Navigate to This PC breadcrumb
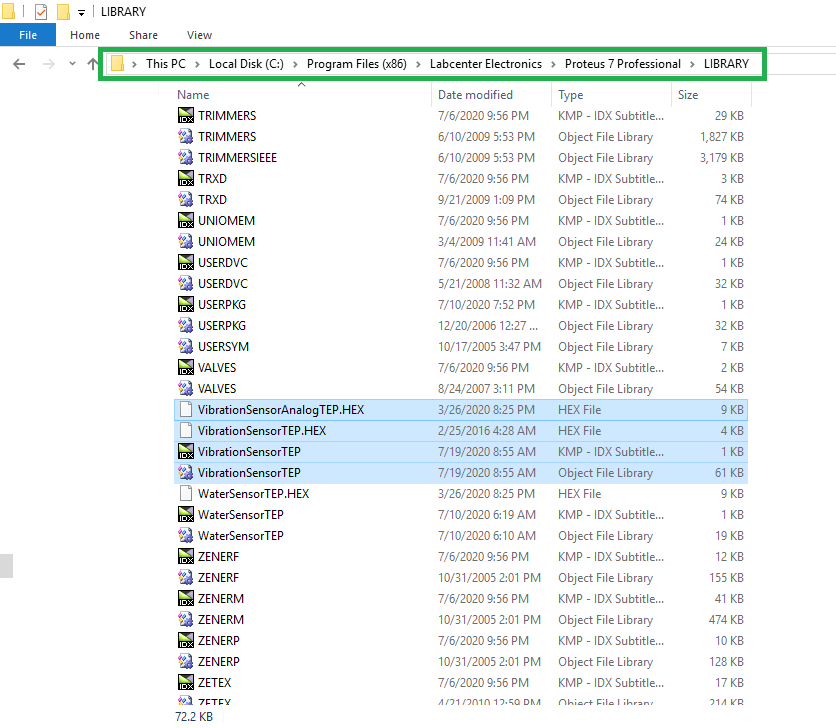Image resolution: width=836 pixels, height=728 pixels. click(166, 64)
